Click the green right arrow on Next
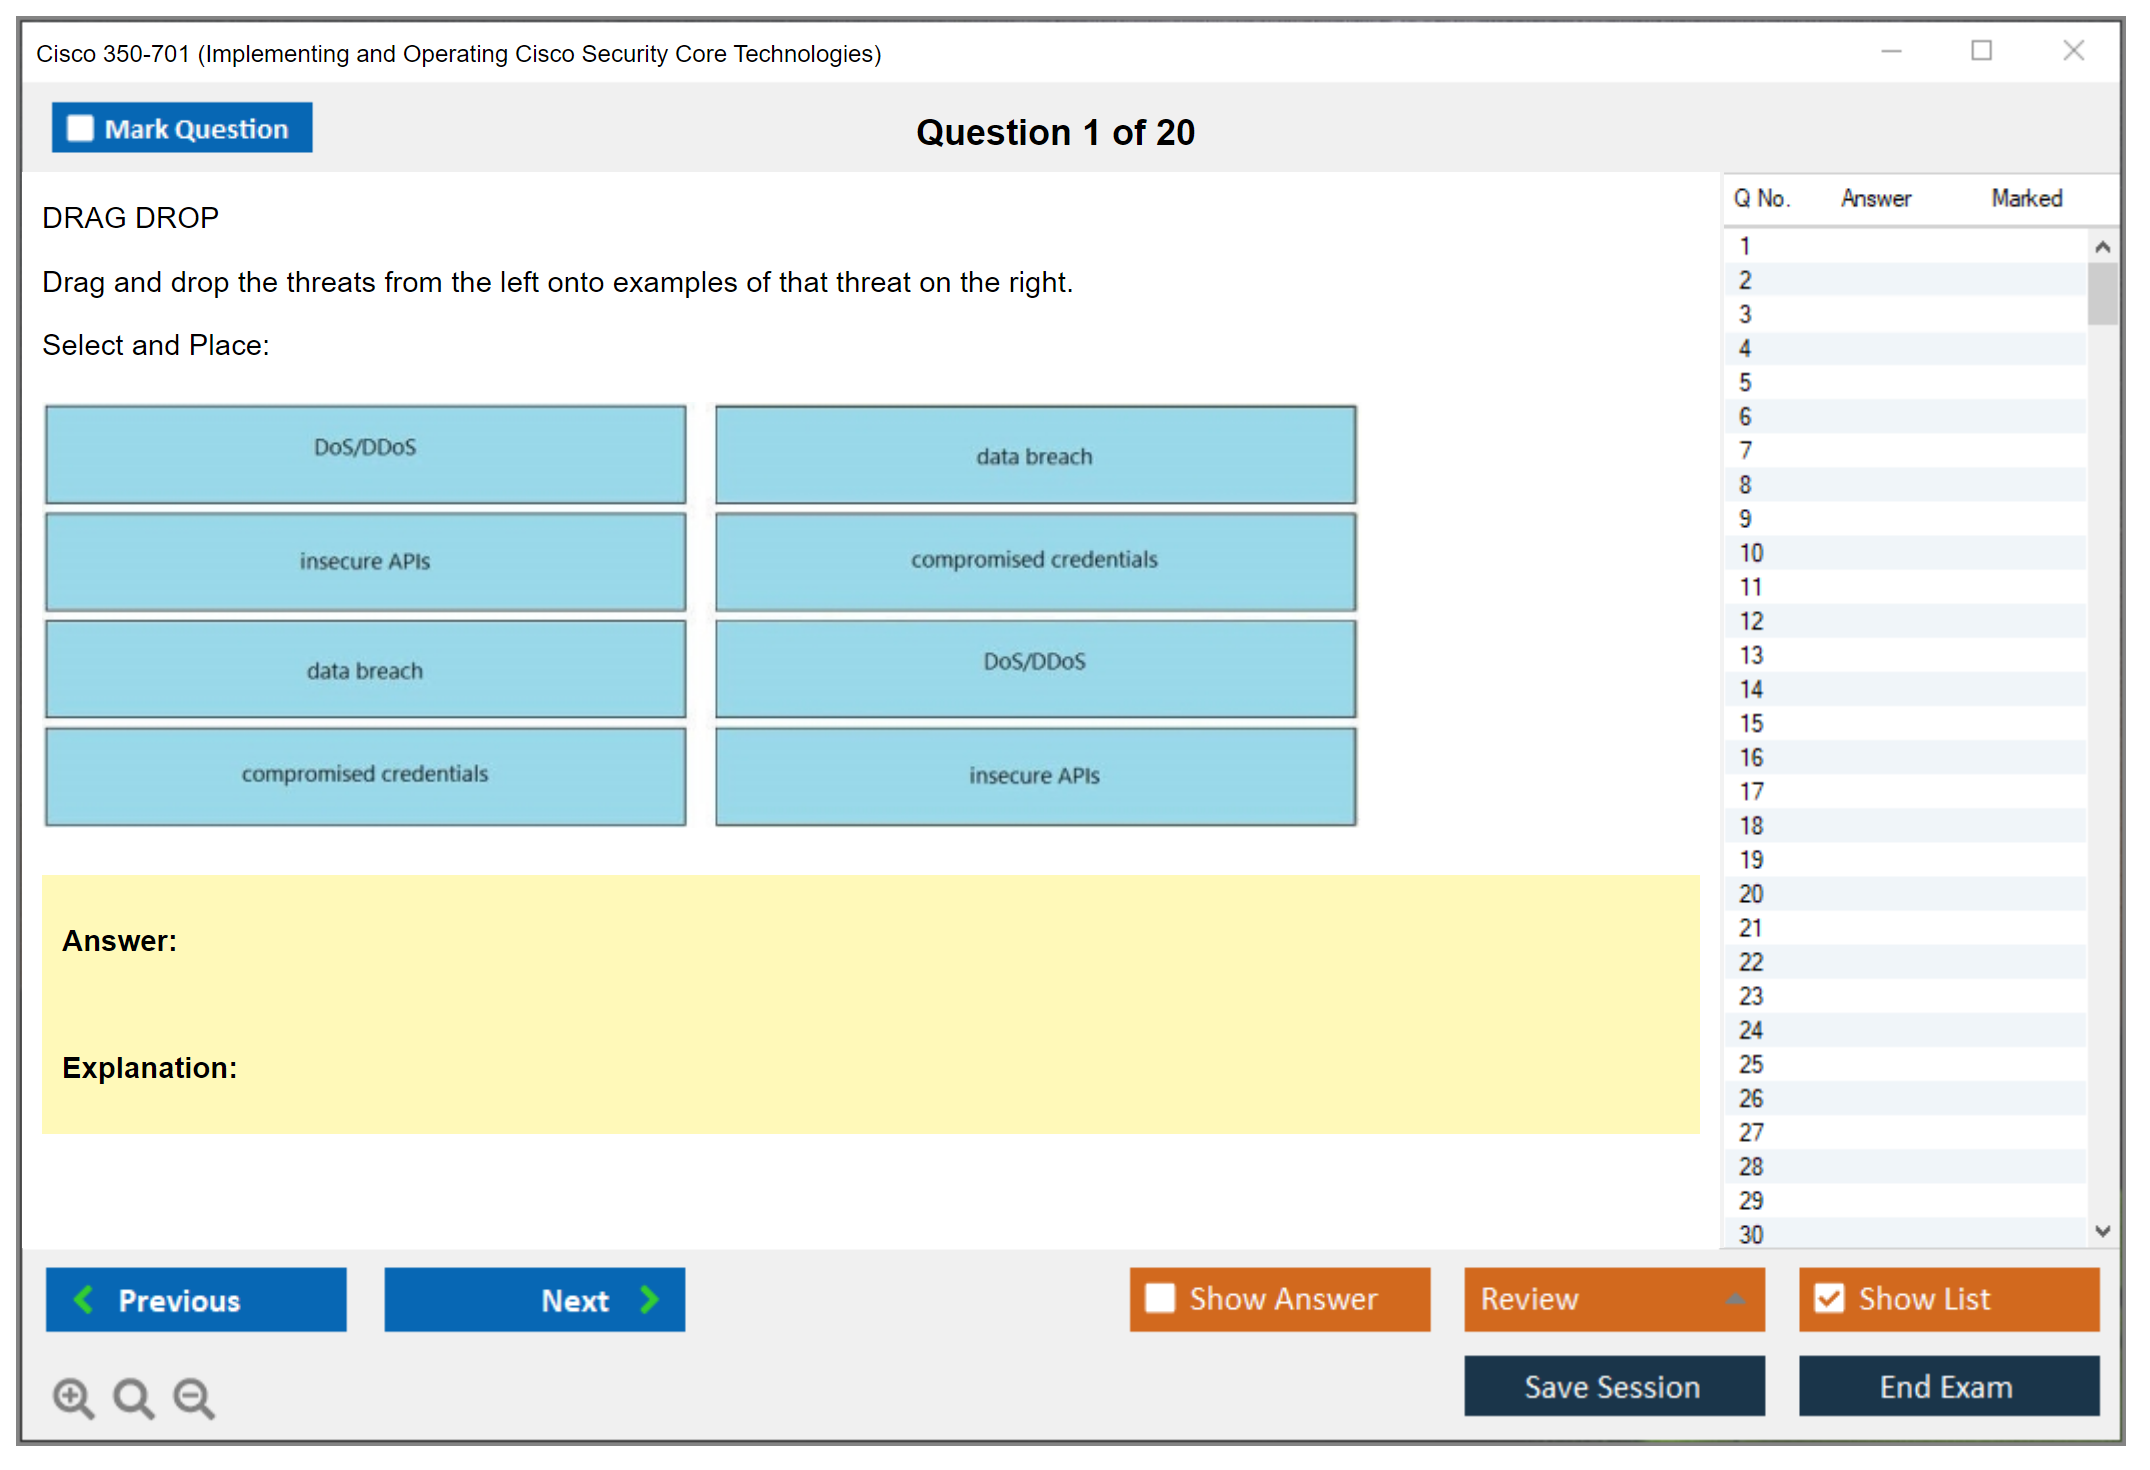 tap(649, 1299)
